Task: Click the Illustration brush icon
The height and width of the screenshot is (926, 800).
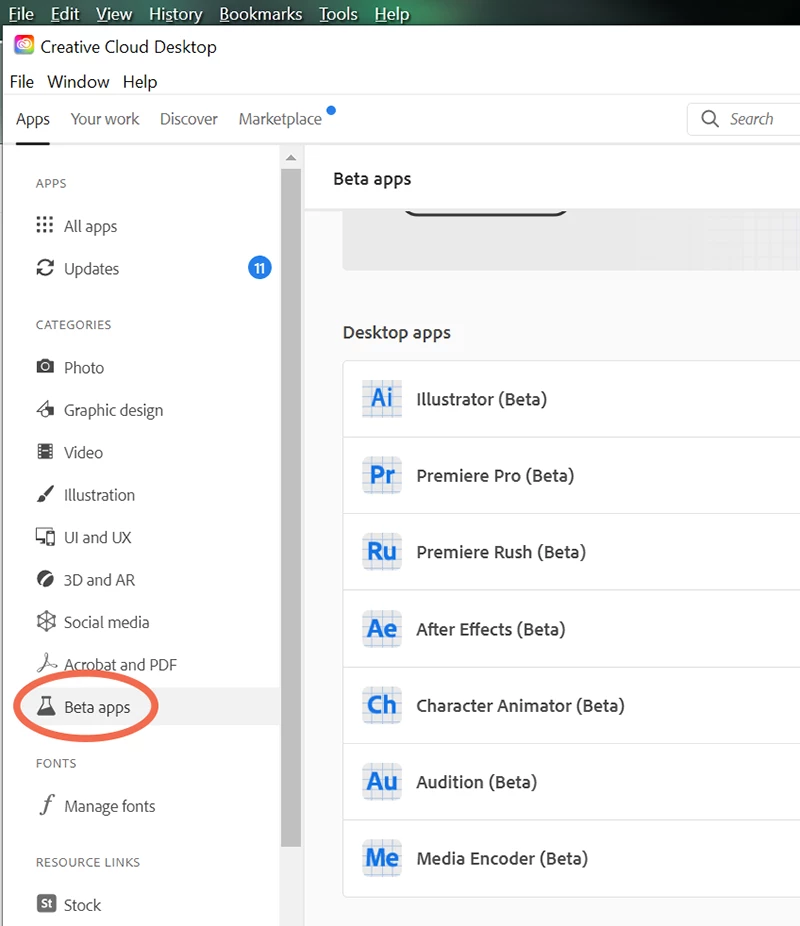Action: (45, 494)
